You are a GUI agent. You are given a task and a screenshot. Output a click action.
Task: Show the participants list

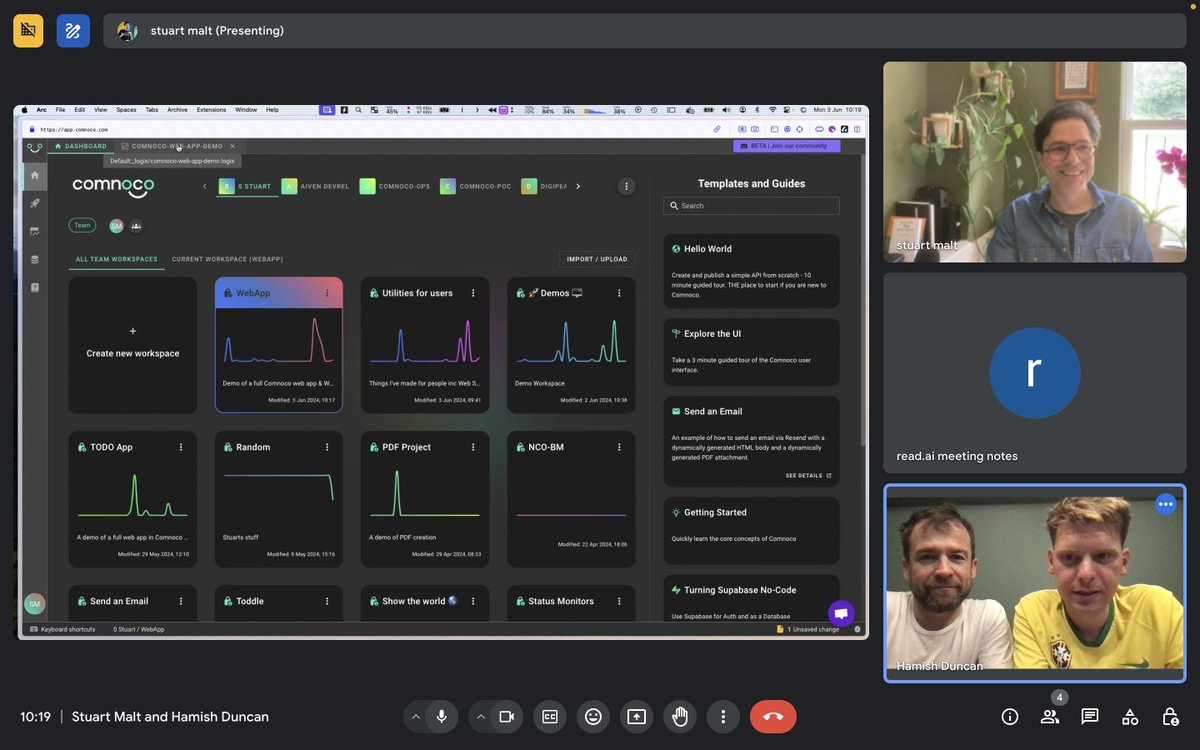pyautogui.click(x=1049, y=716)
